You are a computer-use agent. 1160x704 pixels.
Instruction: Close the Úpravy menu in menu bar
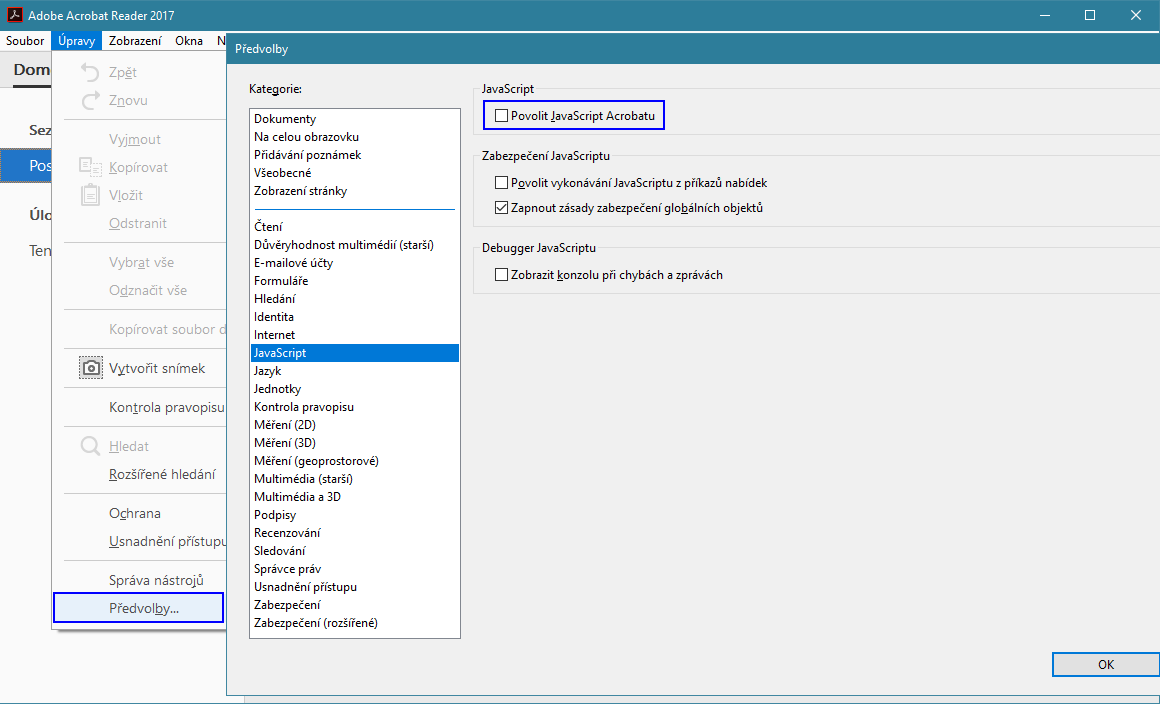click(77, 41)
